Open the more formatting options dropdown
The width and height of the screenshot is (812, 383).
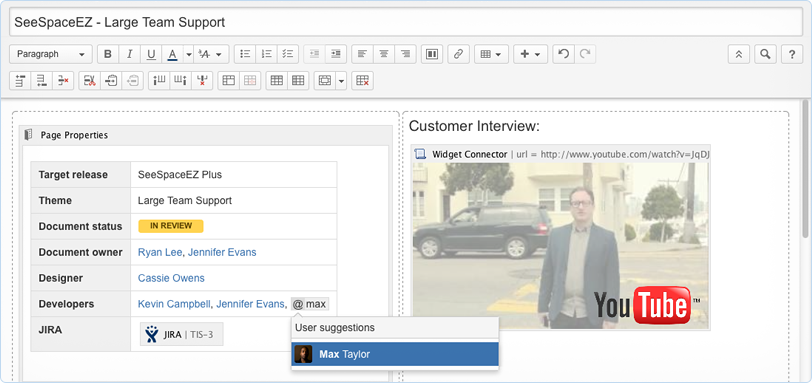tap(211, 54)
